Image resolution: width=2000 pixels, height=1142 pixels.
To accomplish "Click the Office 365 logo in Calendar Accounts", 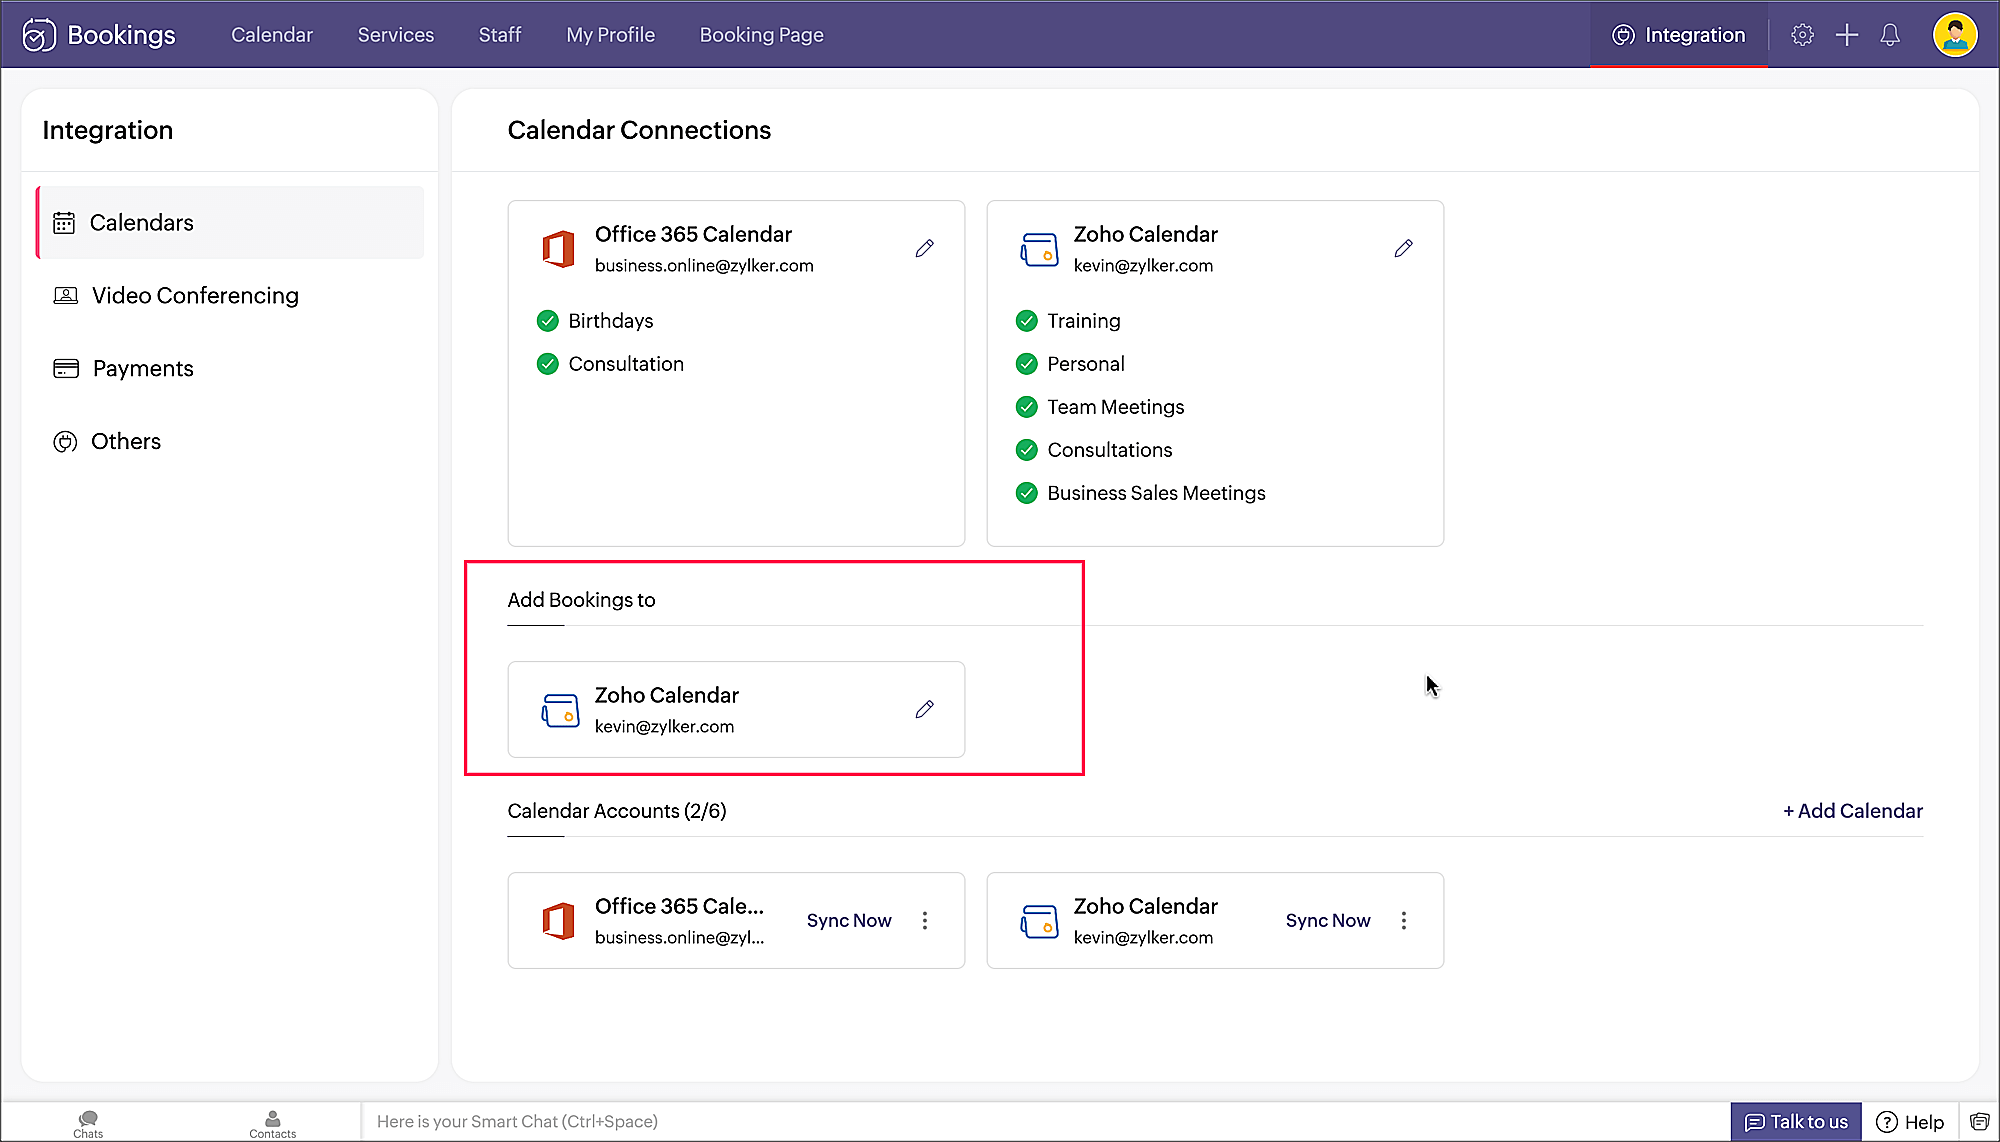I will [x=559, y=921].
